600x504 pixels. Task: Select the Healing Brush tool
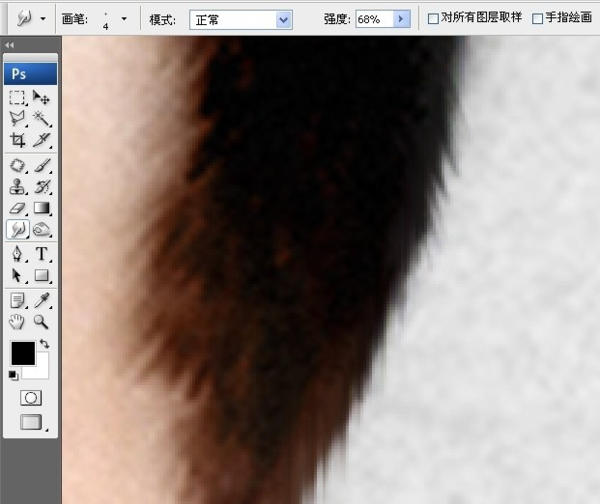click(x=17, y=166)
